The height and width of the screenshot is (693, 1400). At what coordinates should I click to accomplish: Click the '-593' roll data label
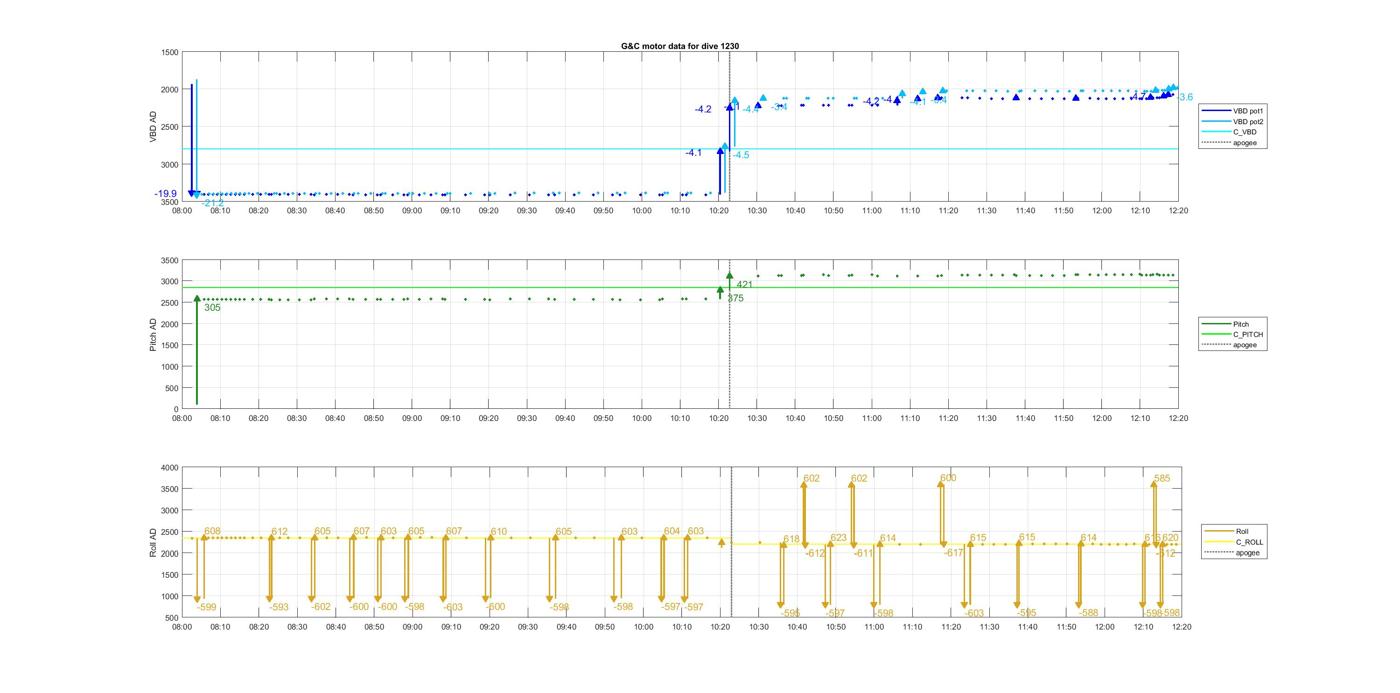(279, 607)
